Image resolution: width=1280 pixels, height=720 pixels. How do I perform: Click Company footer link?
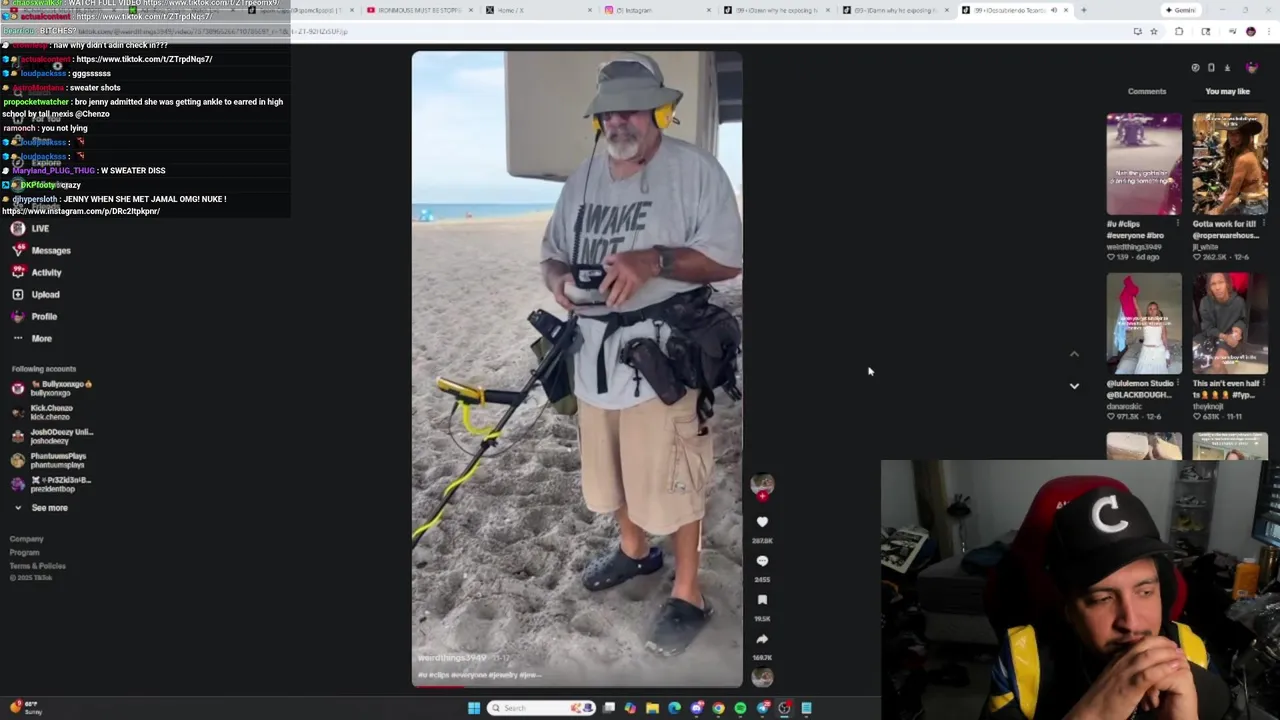tap(27, 539)
